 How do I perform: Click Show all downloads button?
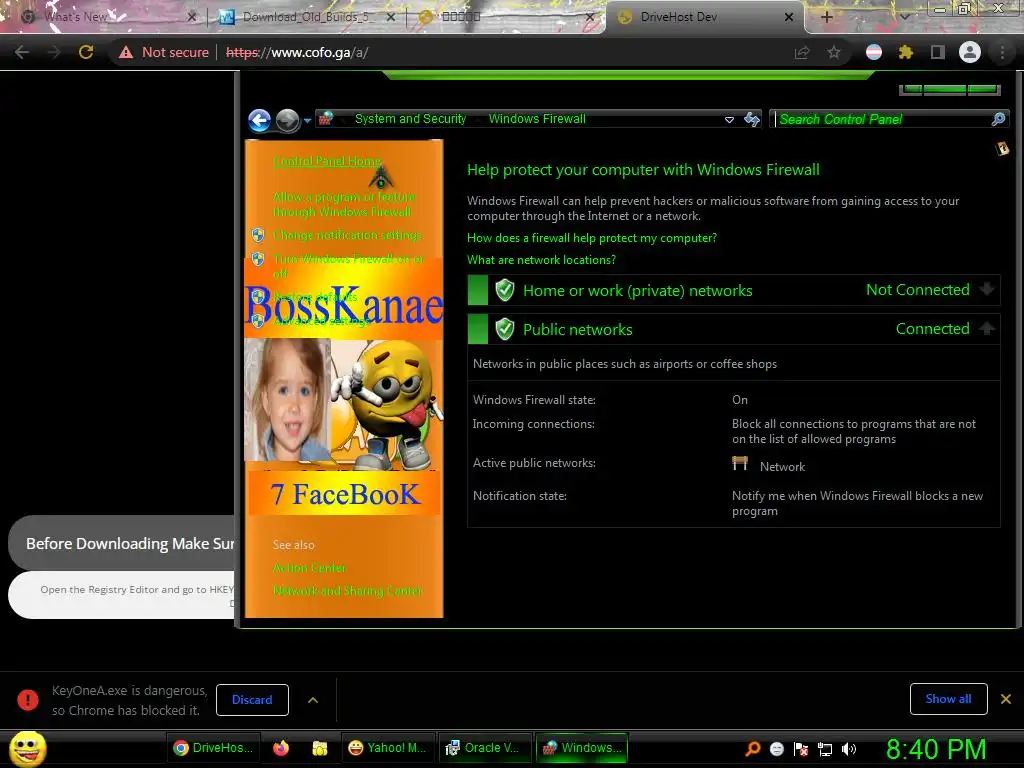click(x=948, y=699)
